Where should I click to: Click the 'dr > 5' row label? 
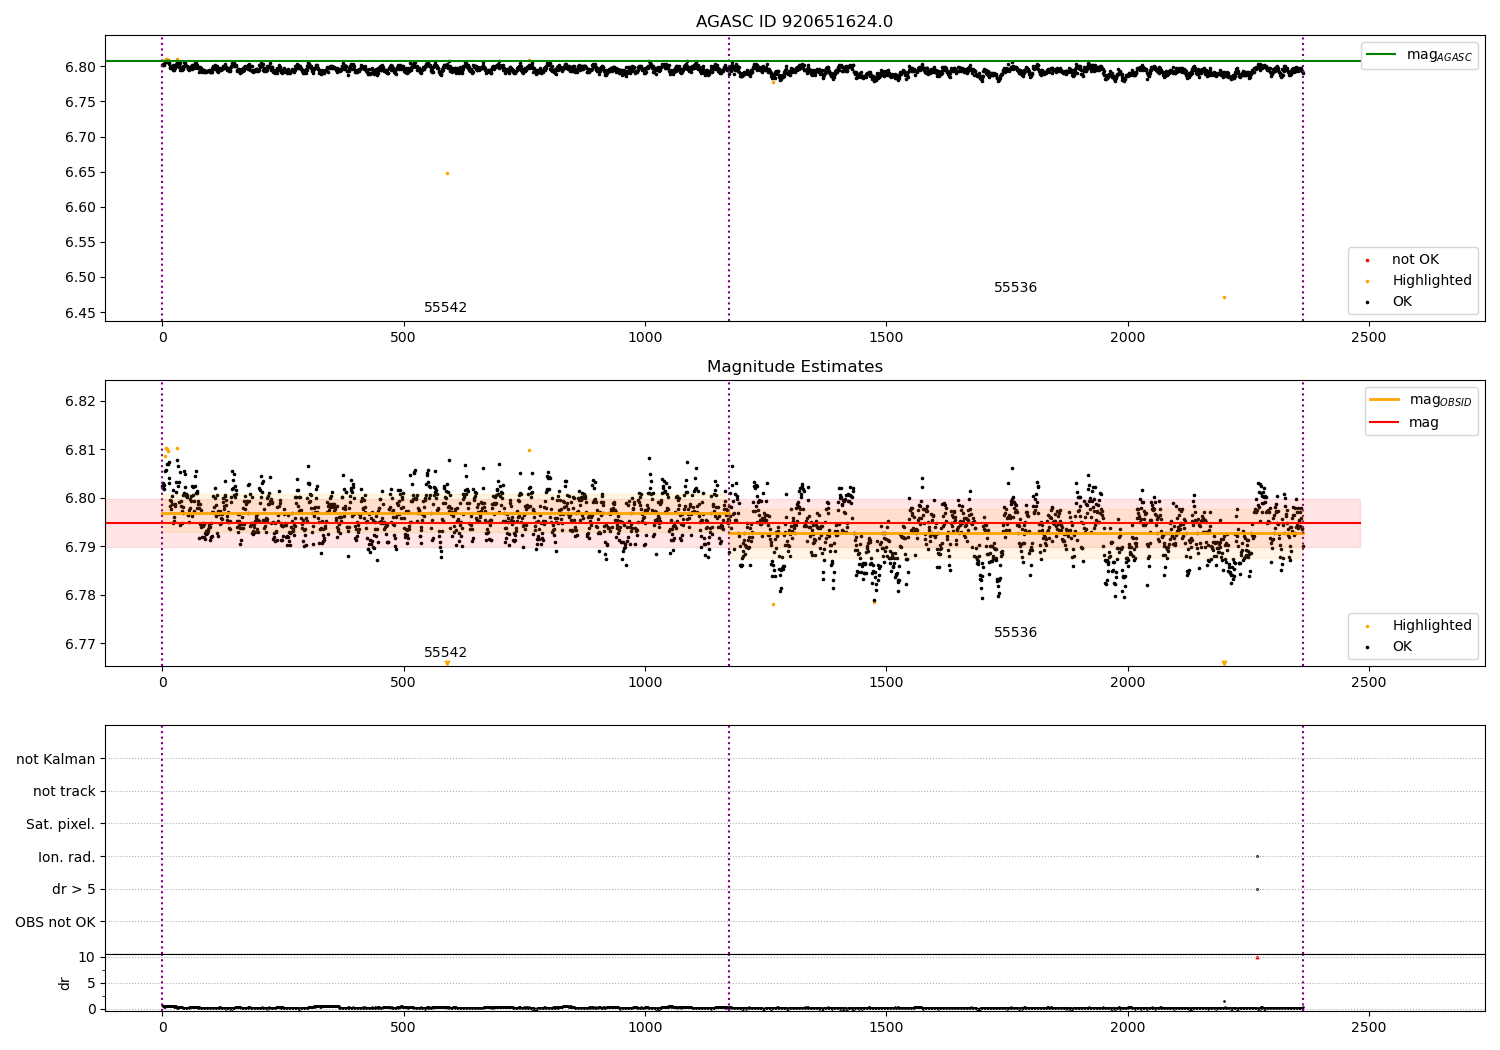tap(74, 890)
